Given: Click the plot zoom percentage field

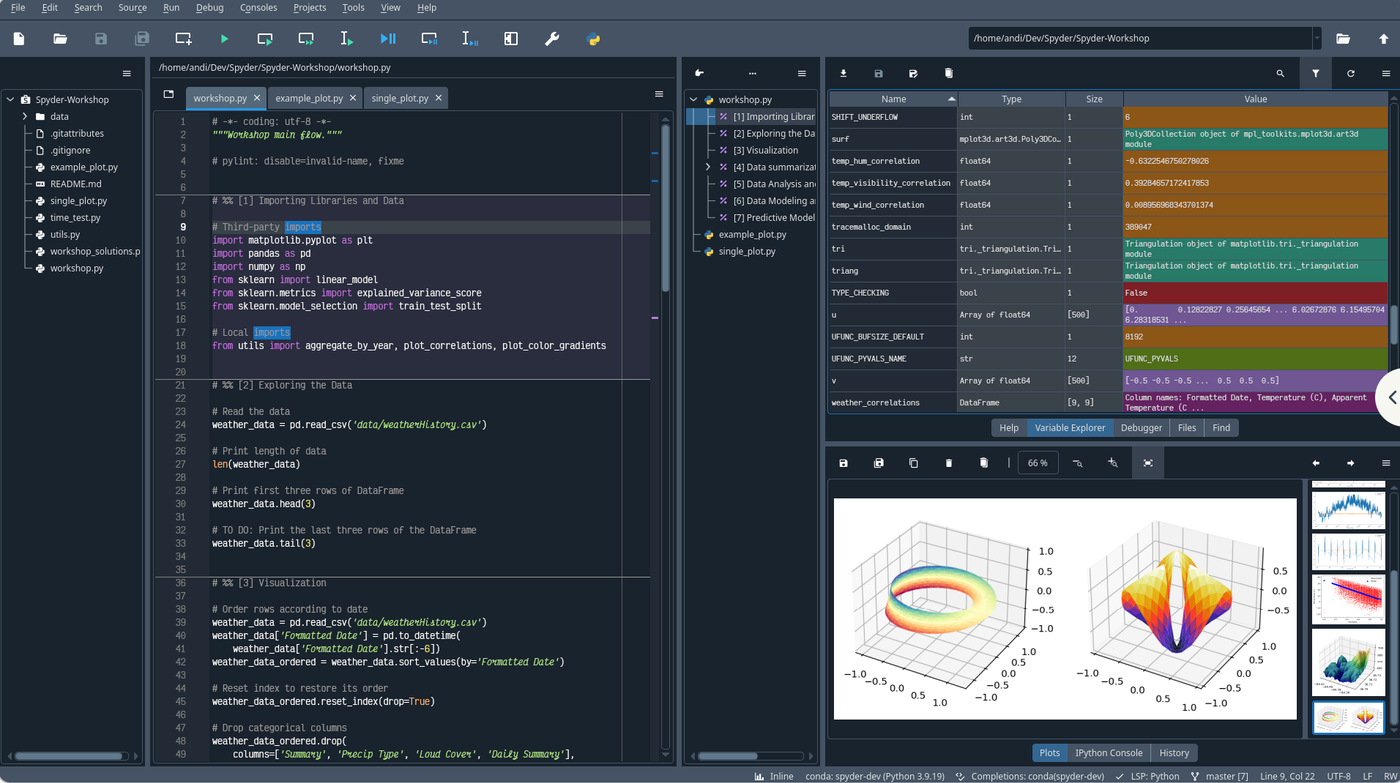Looking at the screenshot, I should tap(1038, 463).
